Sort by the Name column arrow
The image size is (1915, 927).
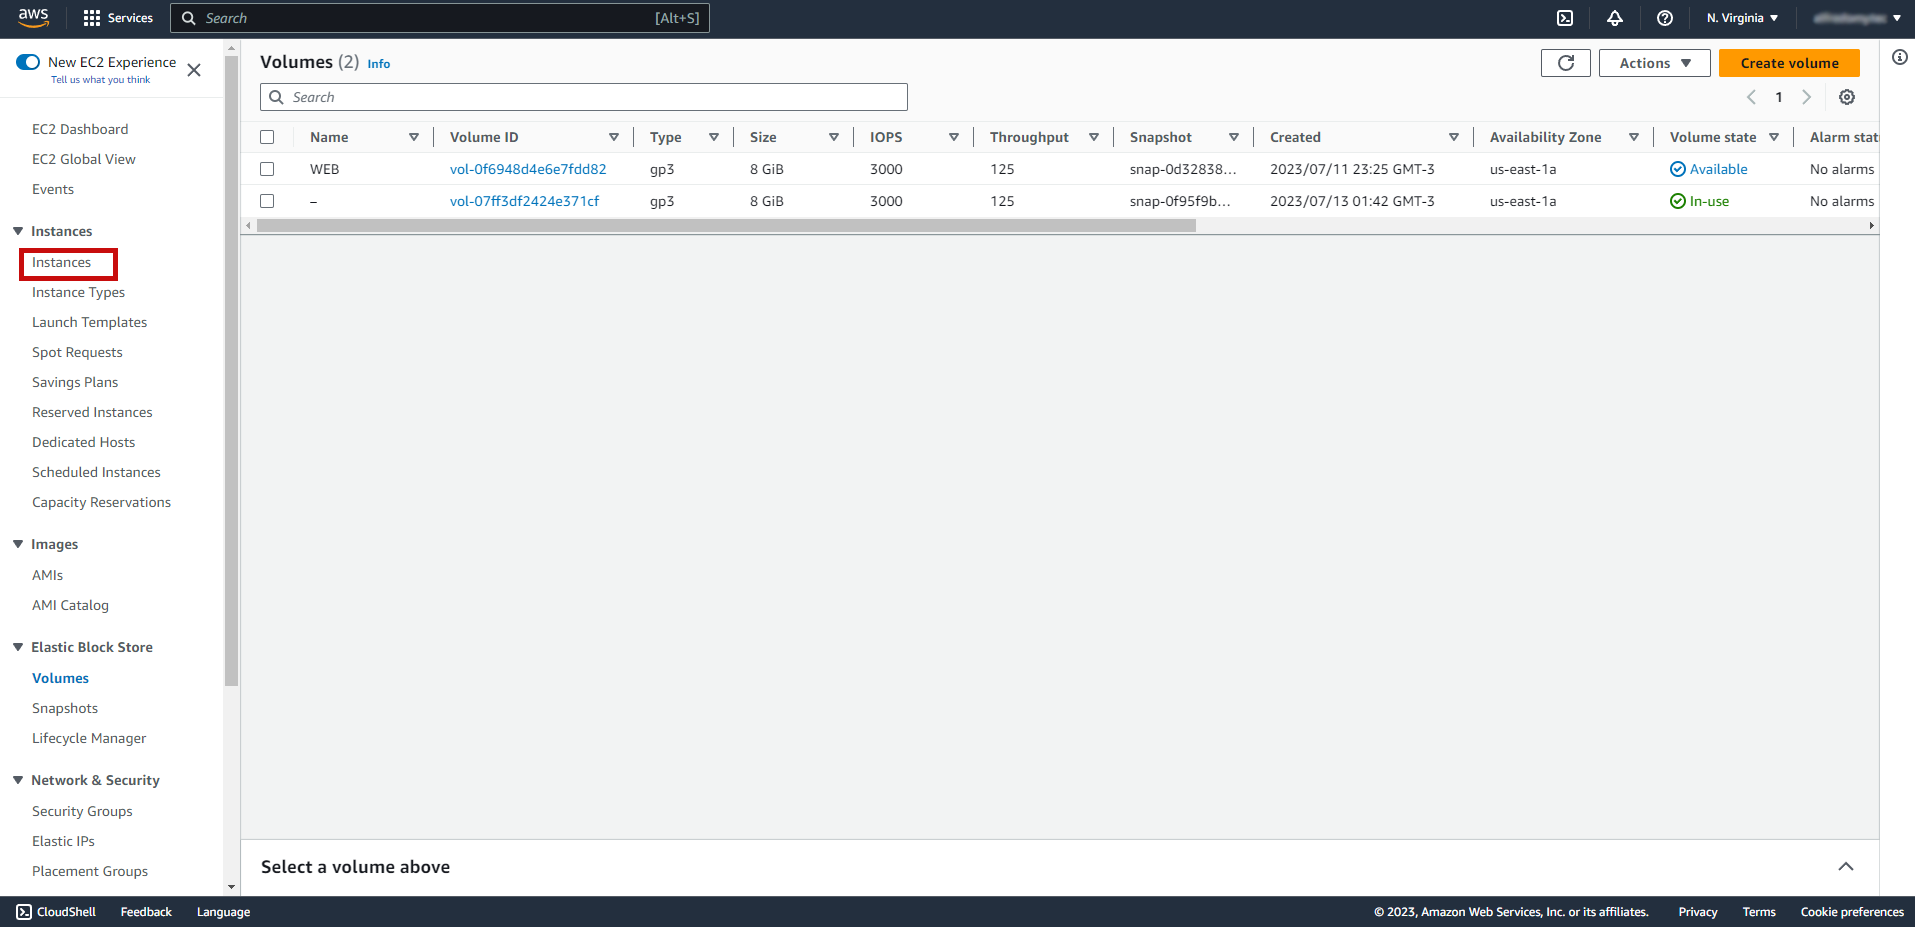[x=414, y=137]
